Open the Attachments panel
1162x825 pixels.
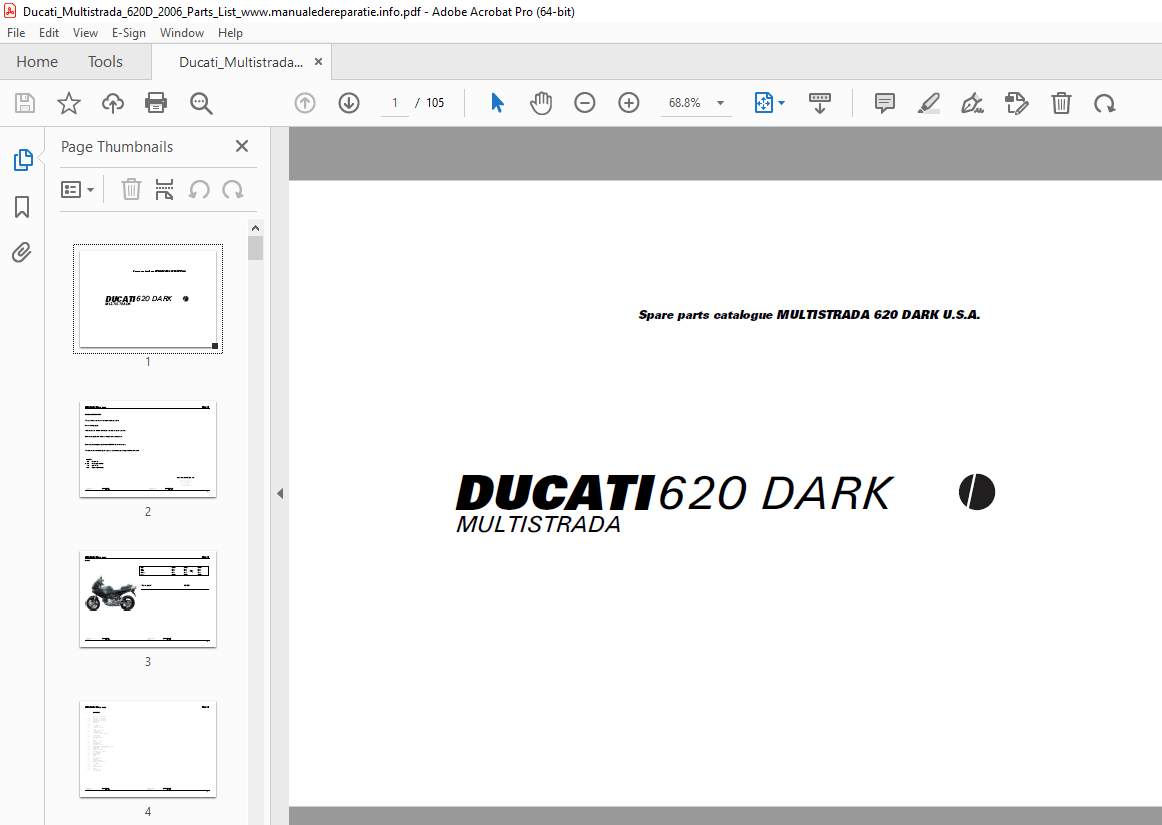pos(22,252)
